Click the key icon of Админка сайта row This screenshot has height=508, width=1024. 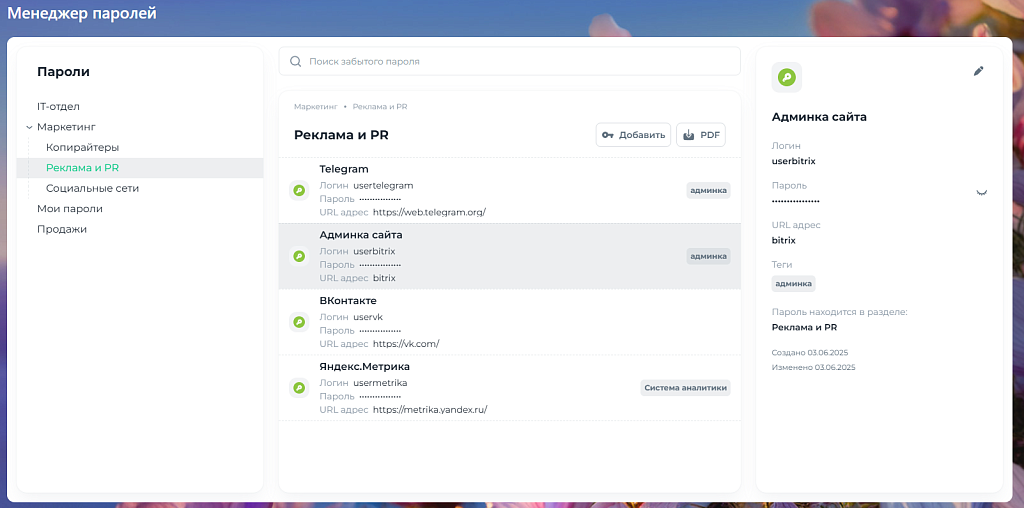[298, 256]
